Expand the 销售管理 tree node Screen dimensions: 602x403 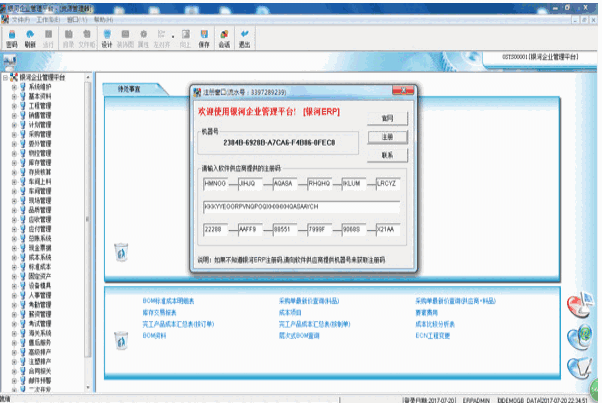(14, 116)
